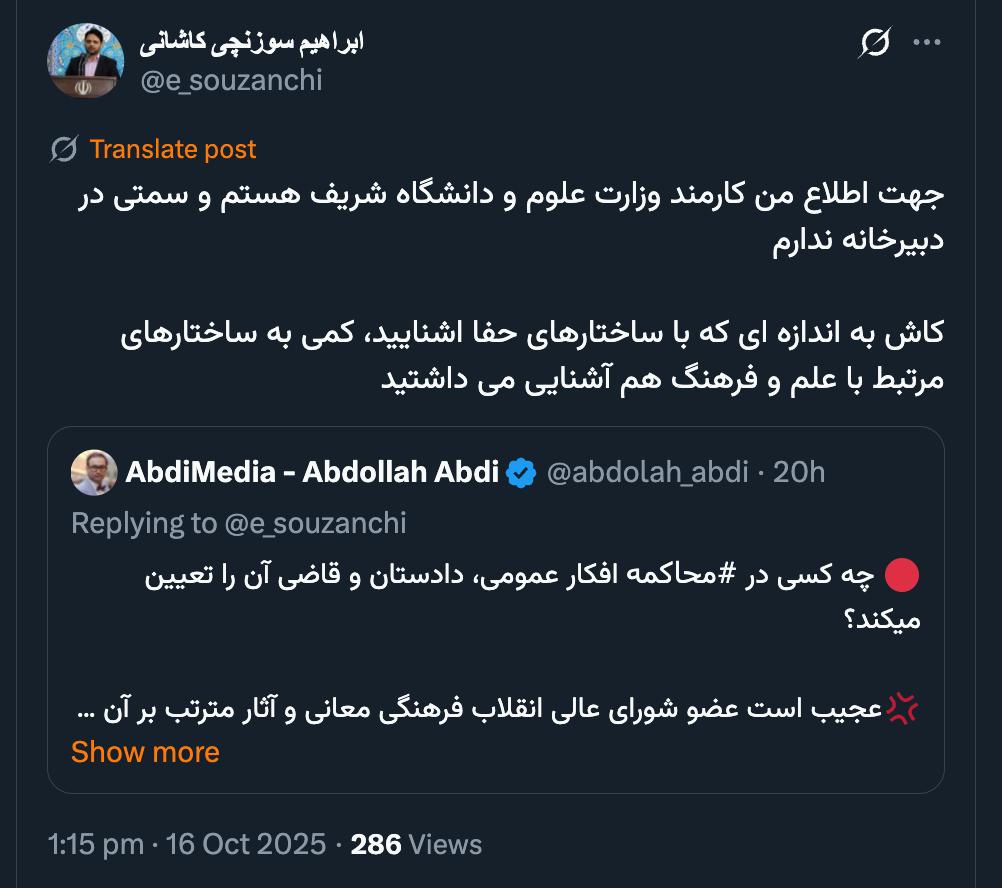
Task: Click the red circle emoji in the quoted post
Action: [x=902, y=576]
